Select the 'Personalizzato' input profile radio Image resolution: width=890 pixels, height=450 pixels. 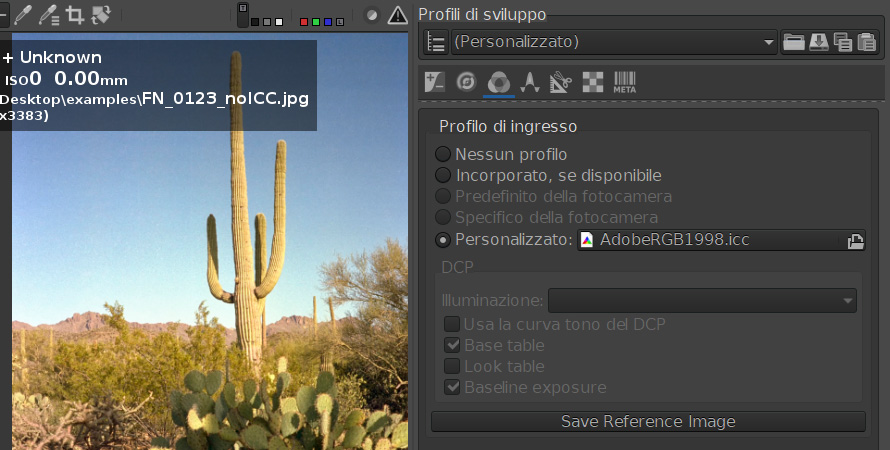(x=443, y=240)
